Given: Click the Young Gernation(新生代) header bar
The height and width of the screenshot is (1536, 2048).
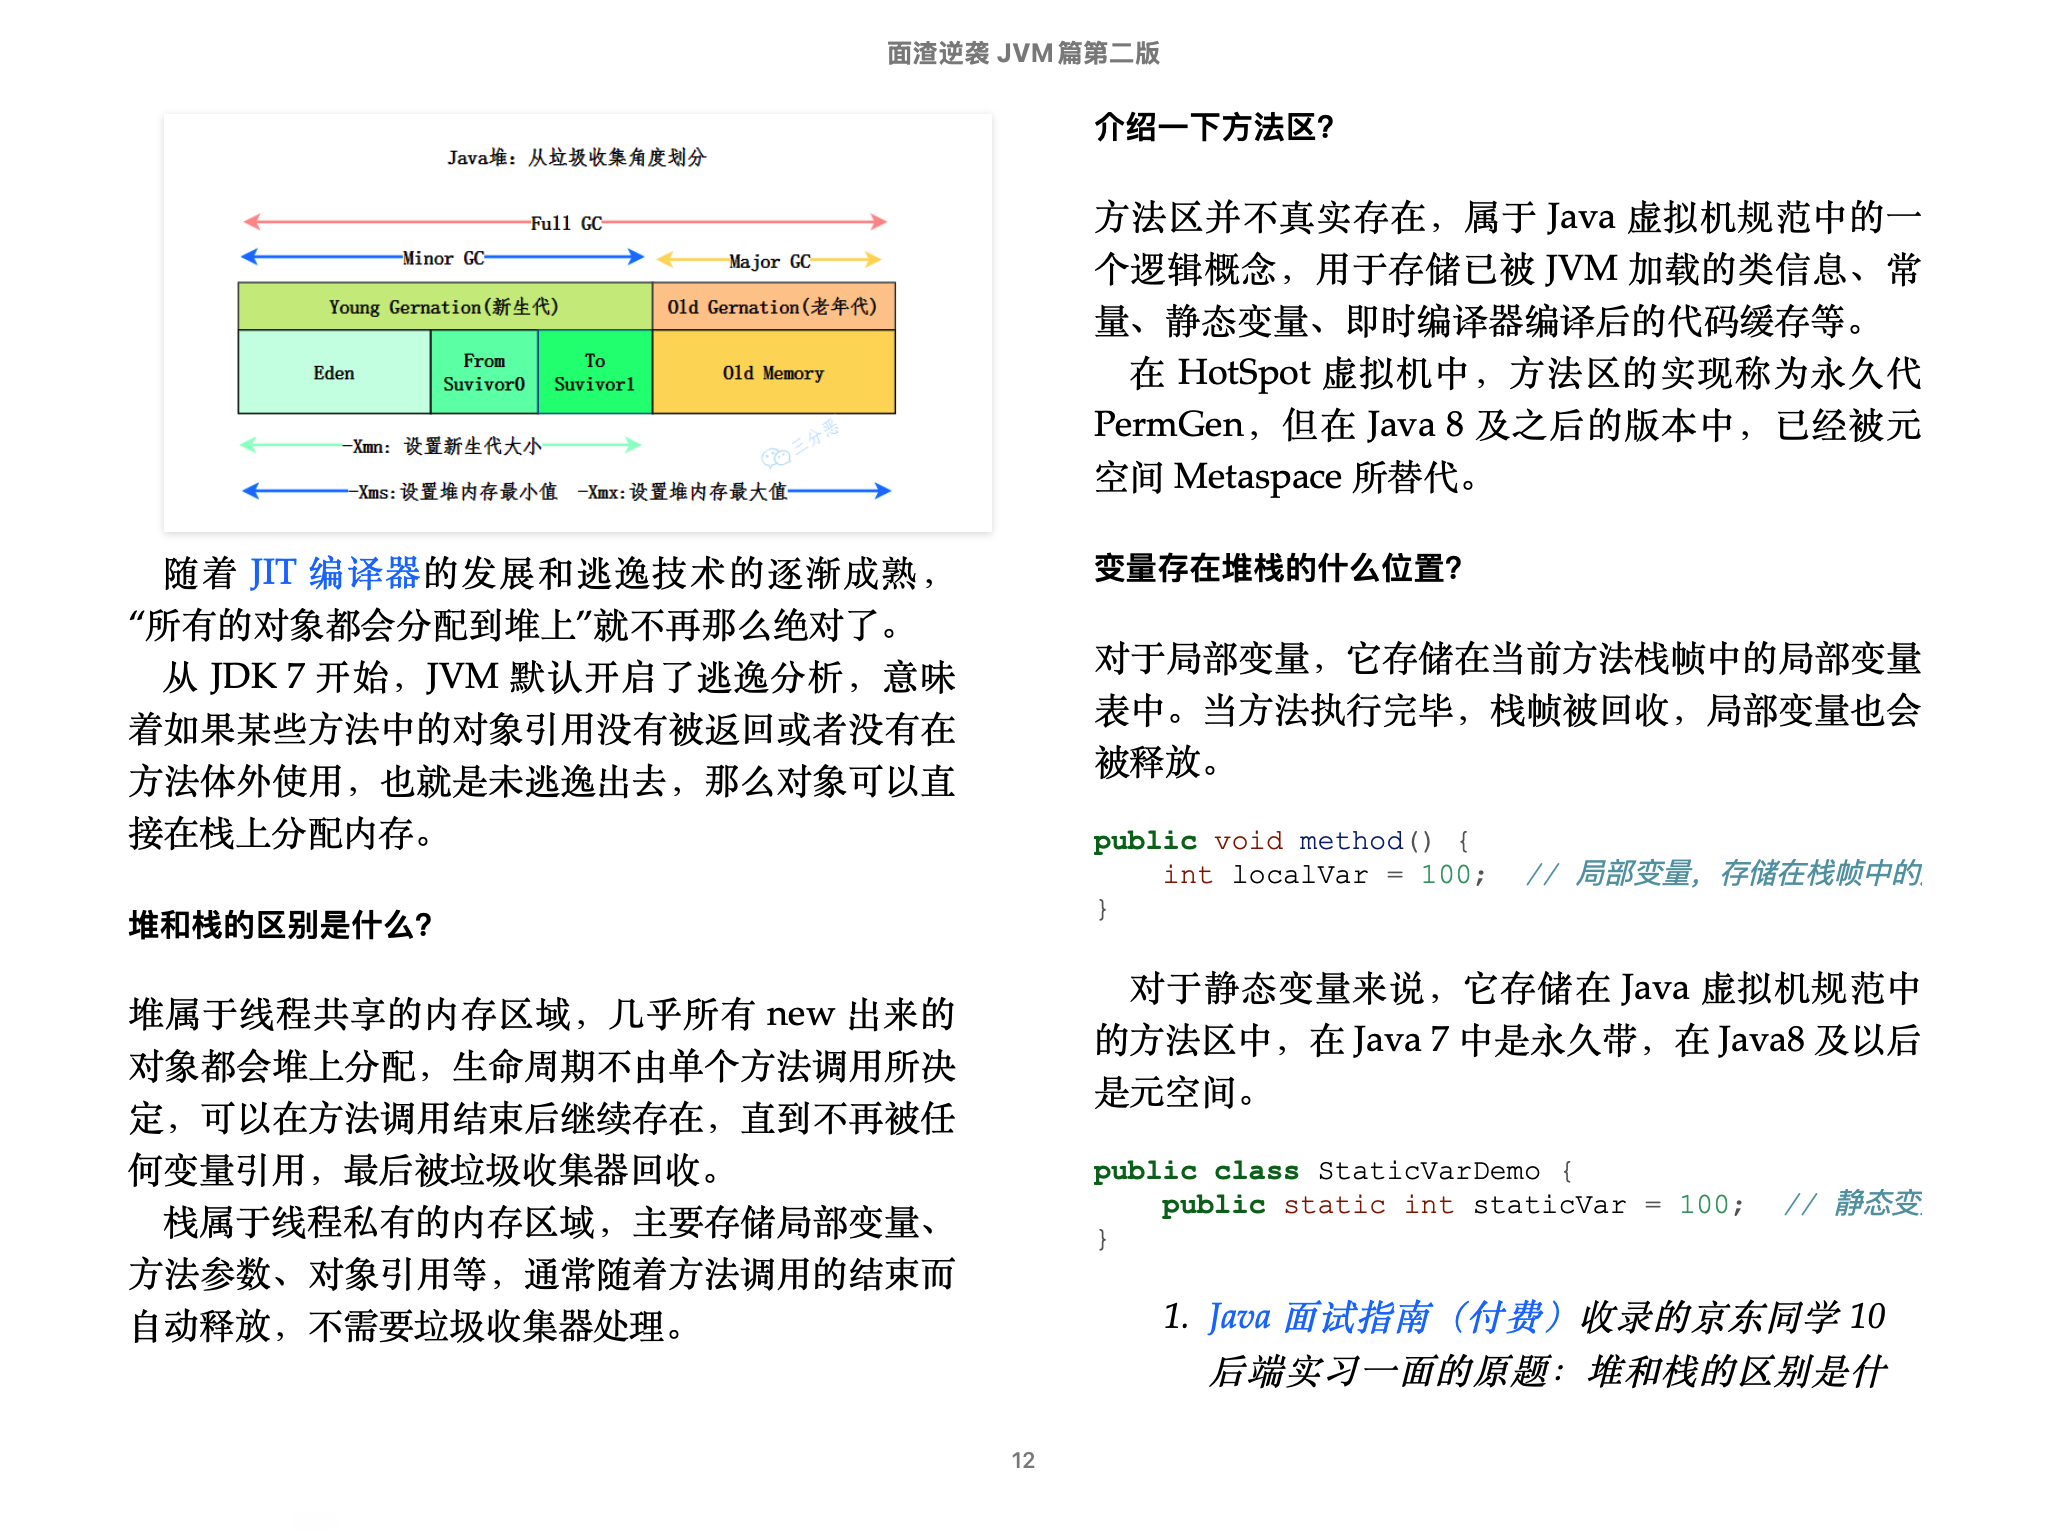Looking at the screenshot, I should pyautogui.click(x=444, y=307).
